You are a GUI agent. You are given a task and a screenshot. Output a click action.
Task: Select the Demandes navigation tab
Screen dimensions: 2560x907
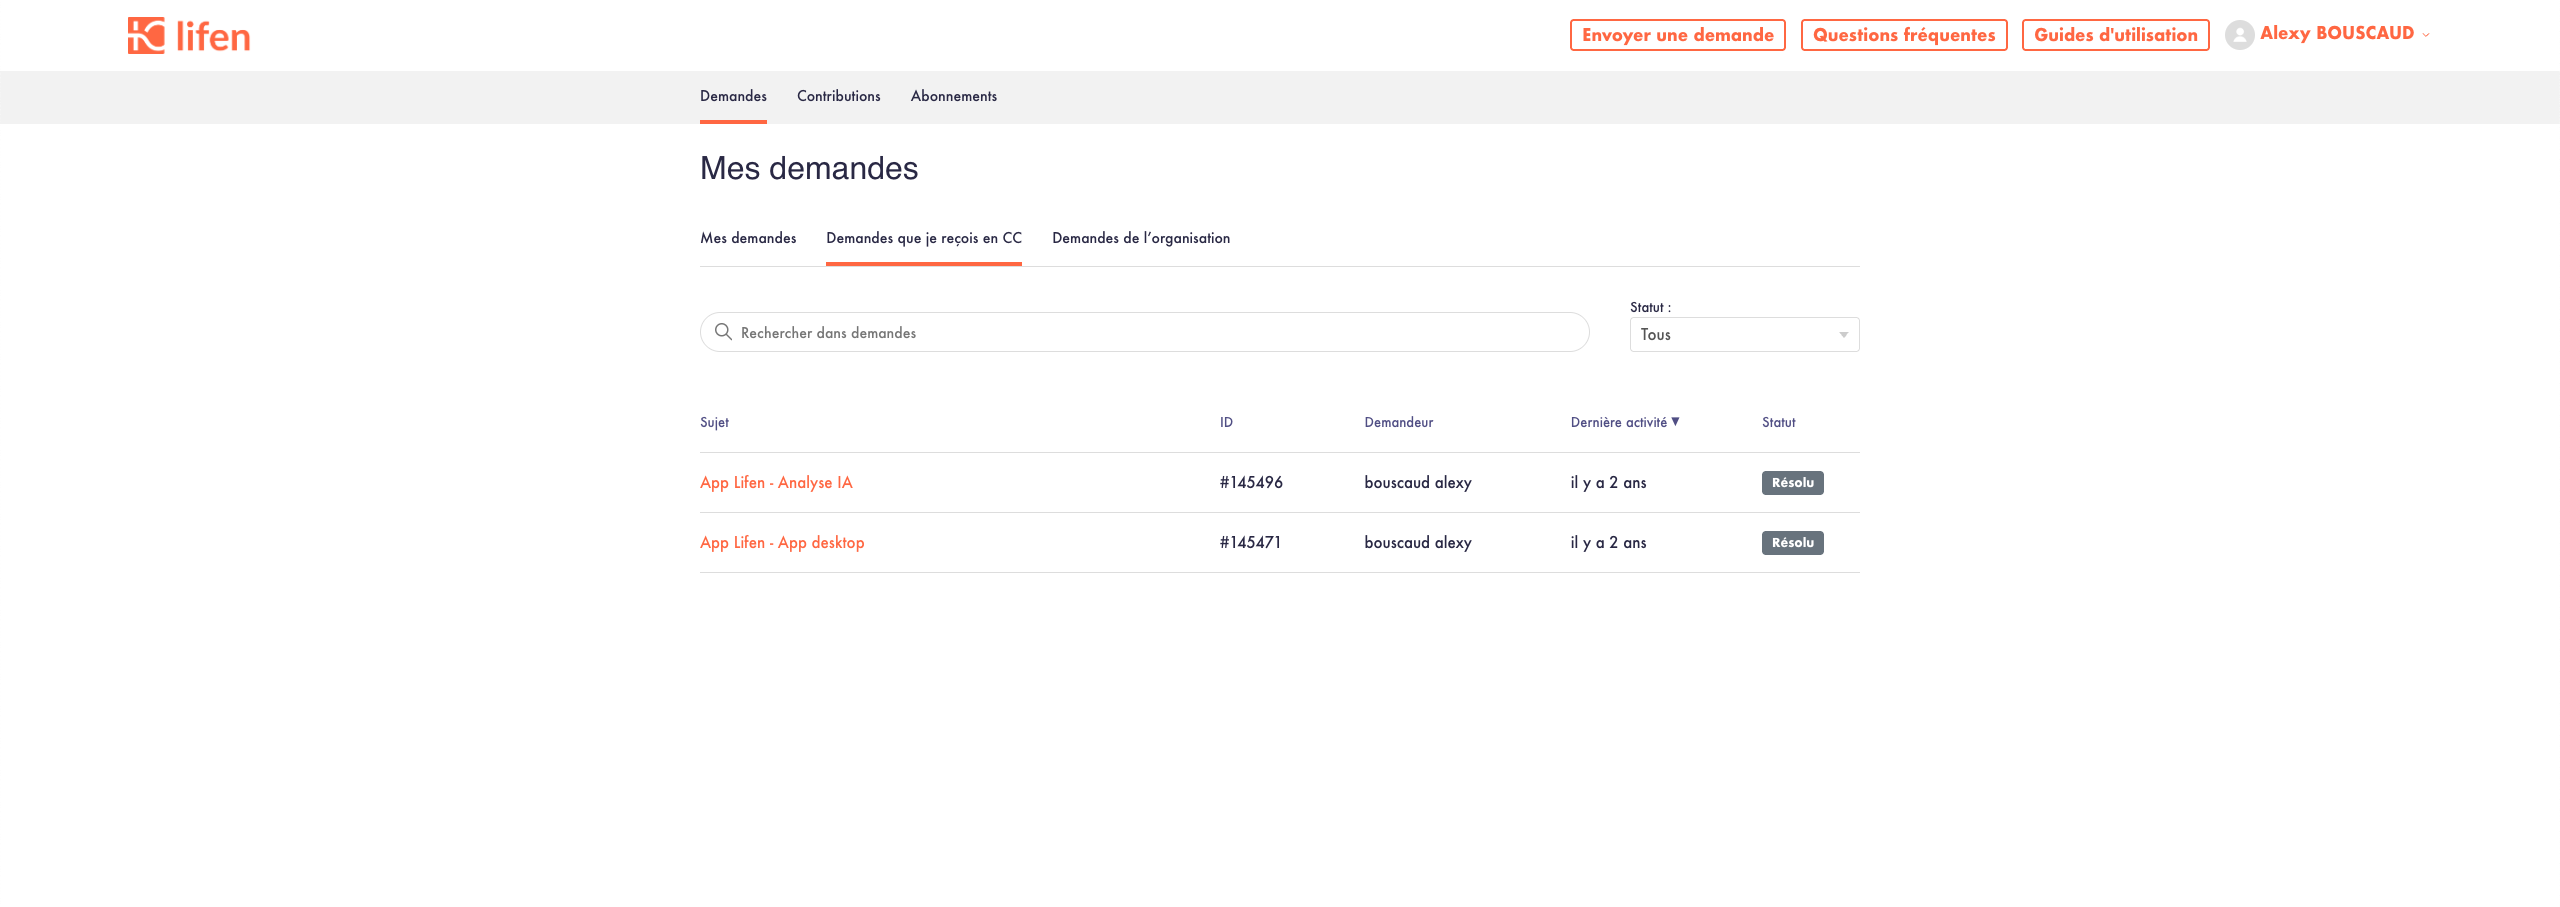click(x=733, y=96)
